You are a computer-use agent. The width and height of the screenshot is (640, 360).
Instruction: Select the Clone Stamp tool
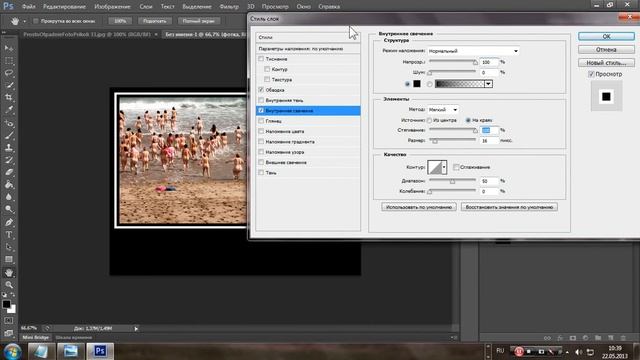pos(9,147)
